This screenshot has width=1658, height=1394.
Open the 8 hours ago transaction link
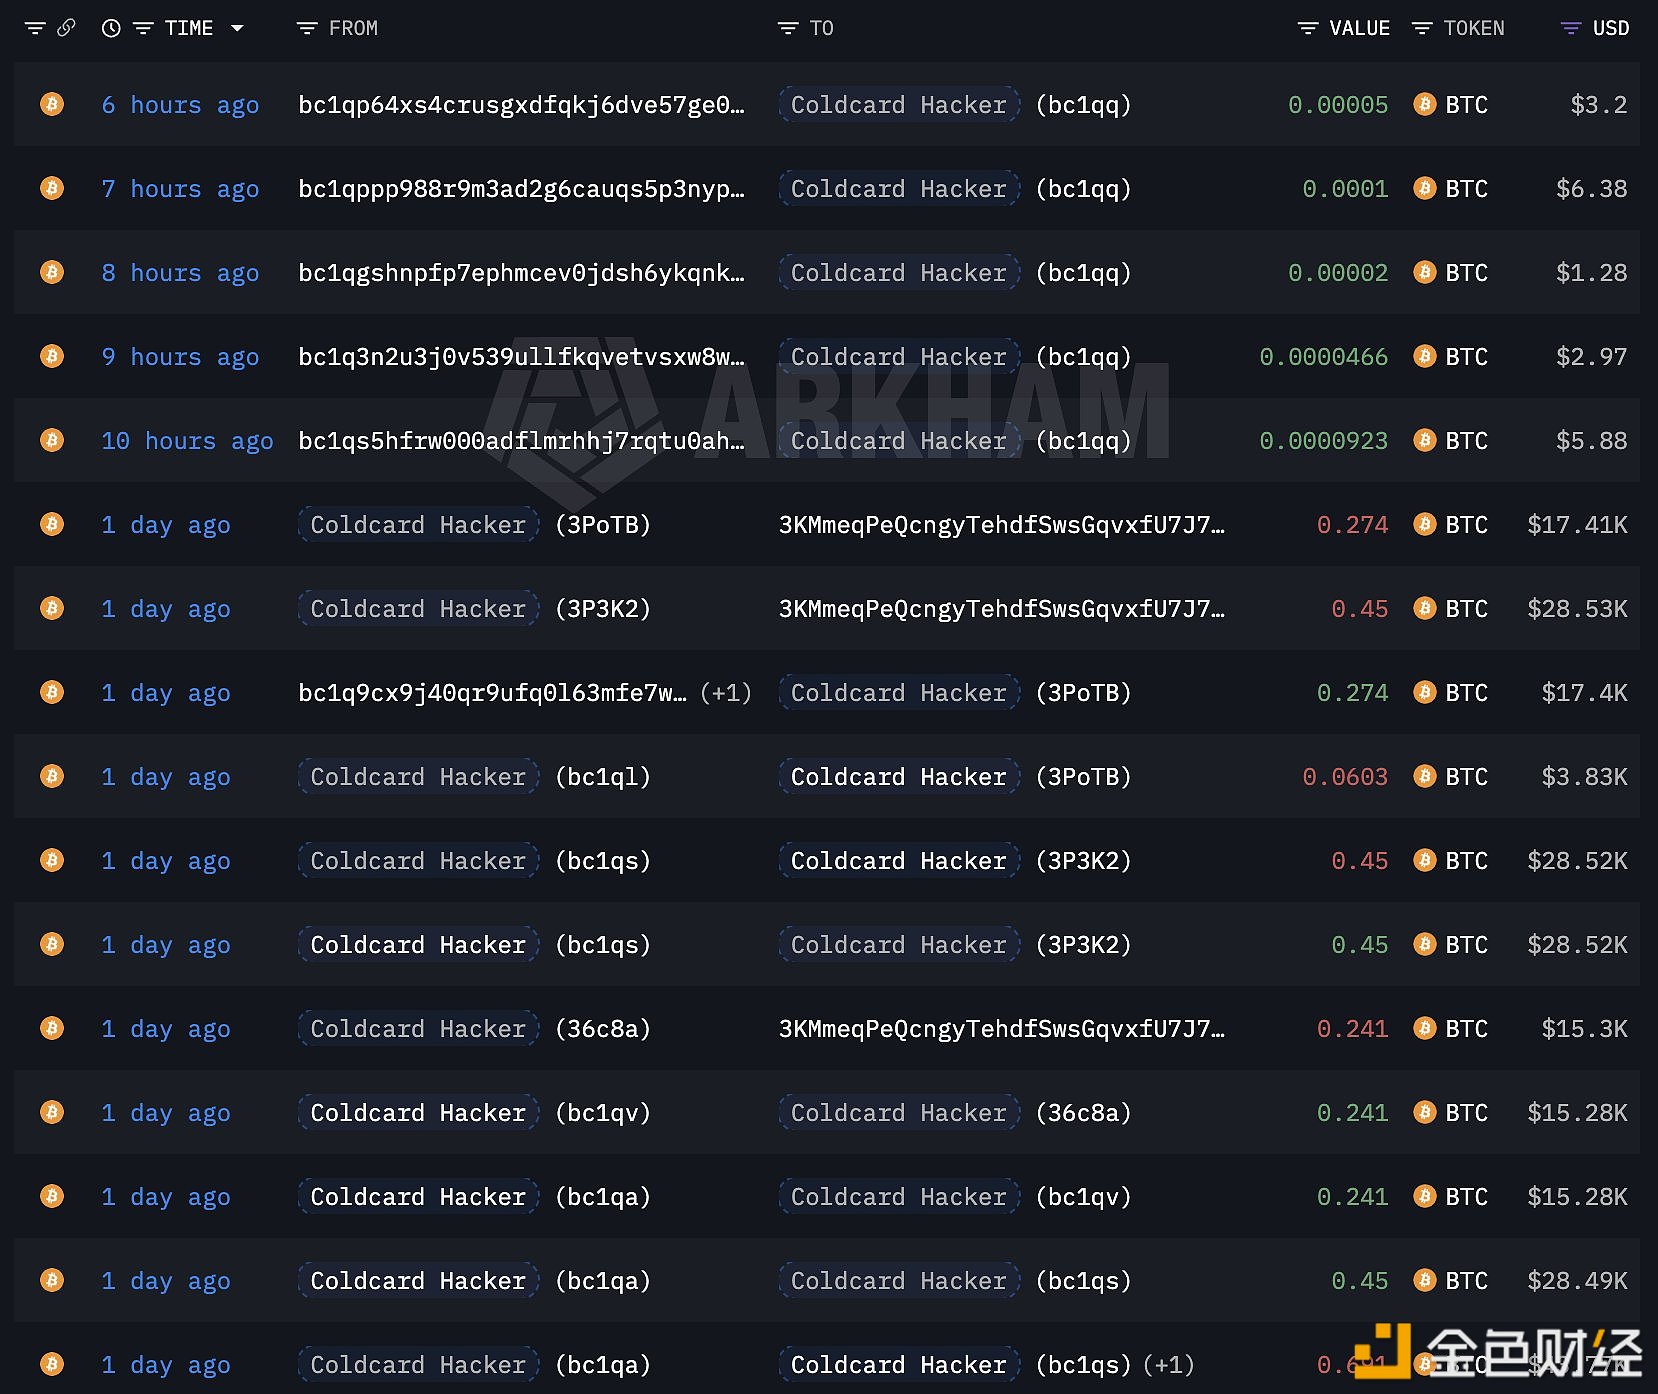[180, 273]
